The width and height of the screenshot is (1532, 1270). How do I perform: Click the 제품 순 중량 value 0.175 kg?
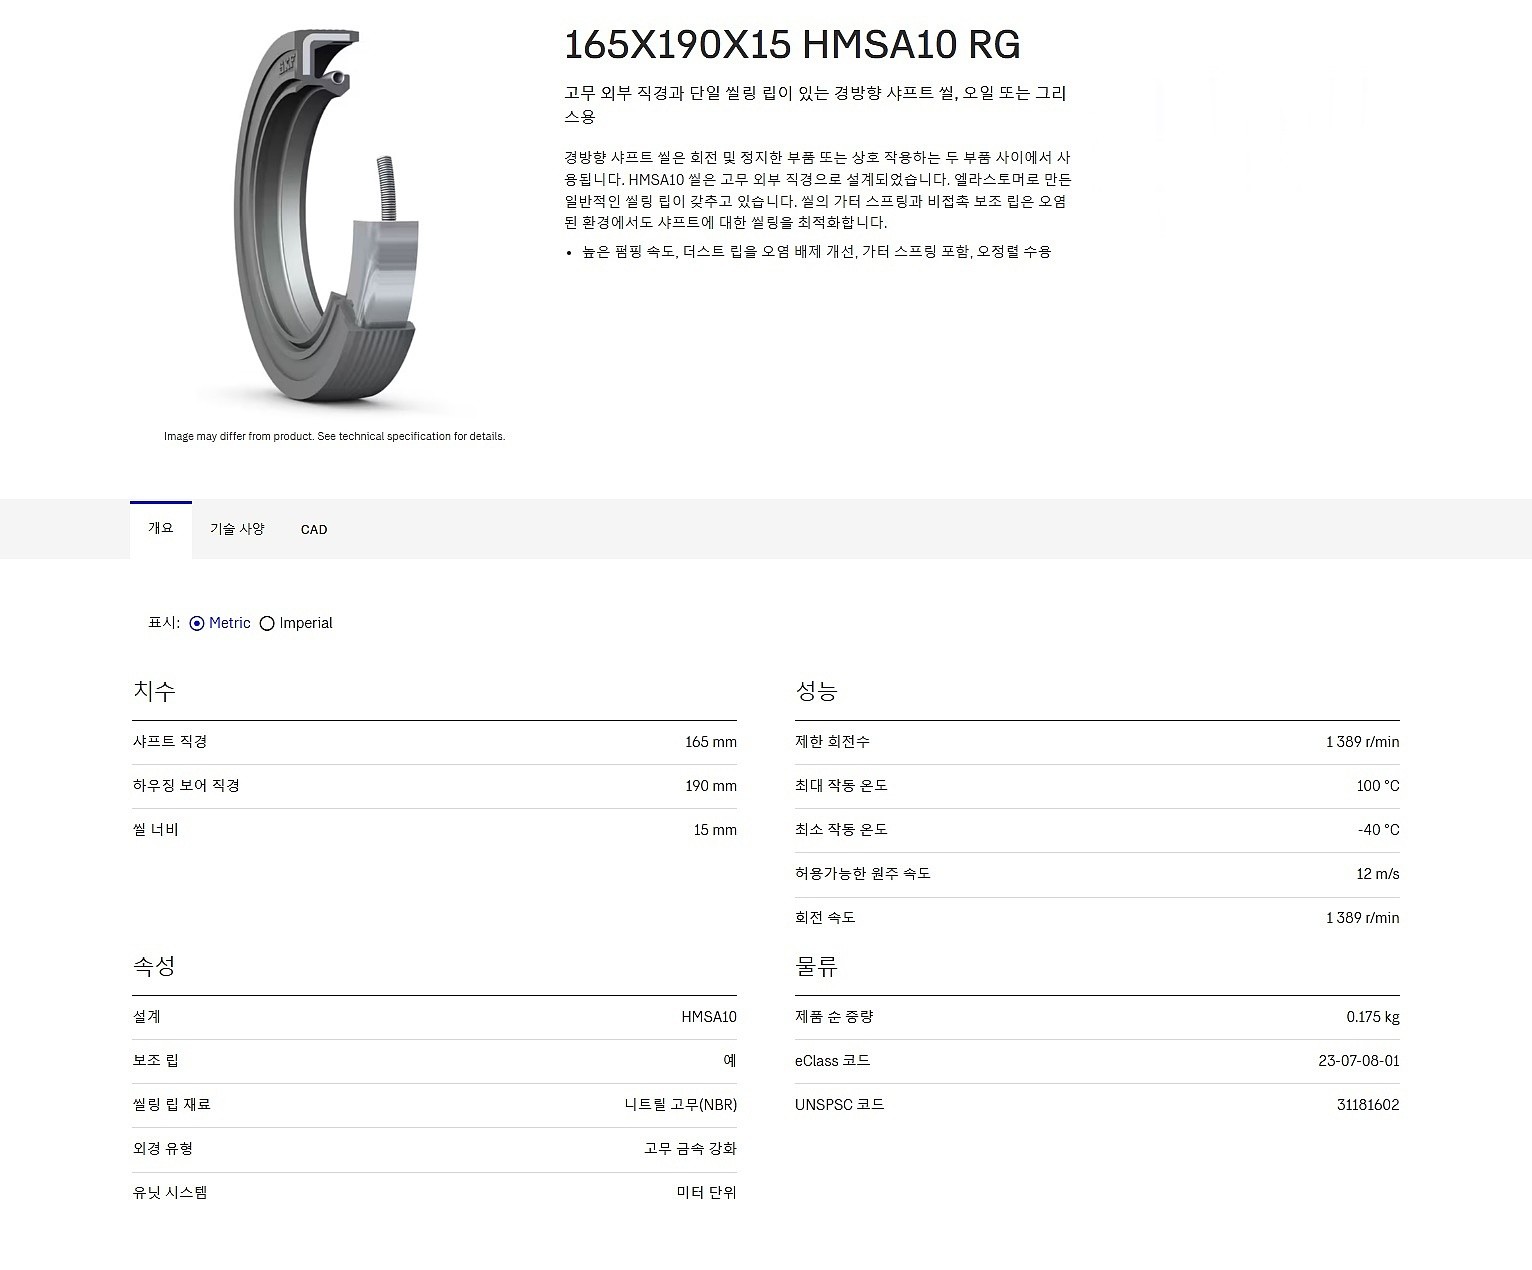click(1373, 1017)
